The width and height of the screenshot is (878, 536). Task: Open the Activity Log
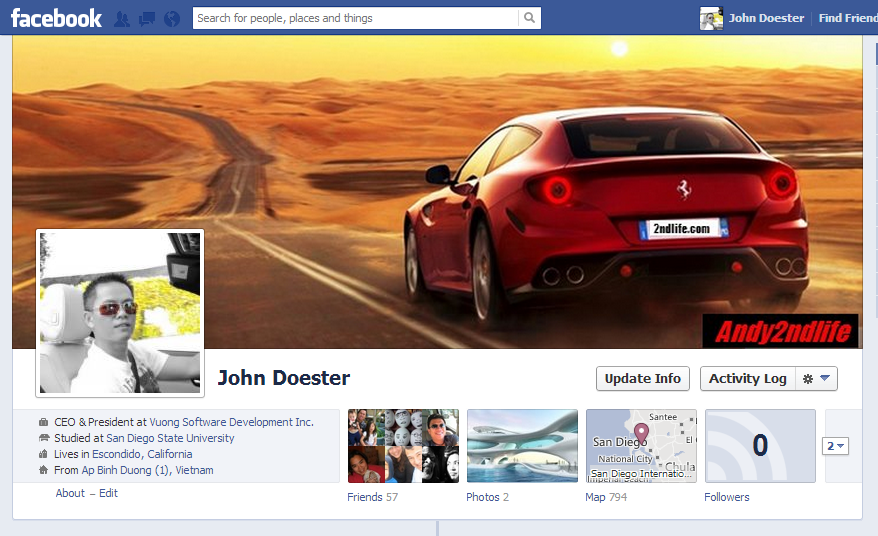(747, 379)
